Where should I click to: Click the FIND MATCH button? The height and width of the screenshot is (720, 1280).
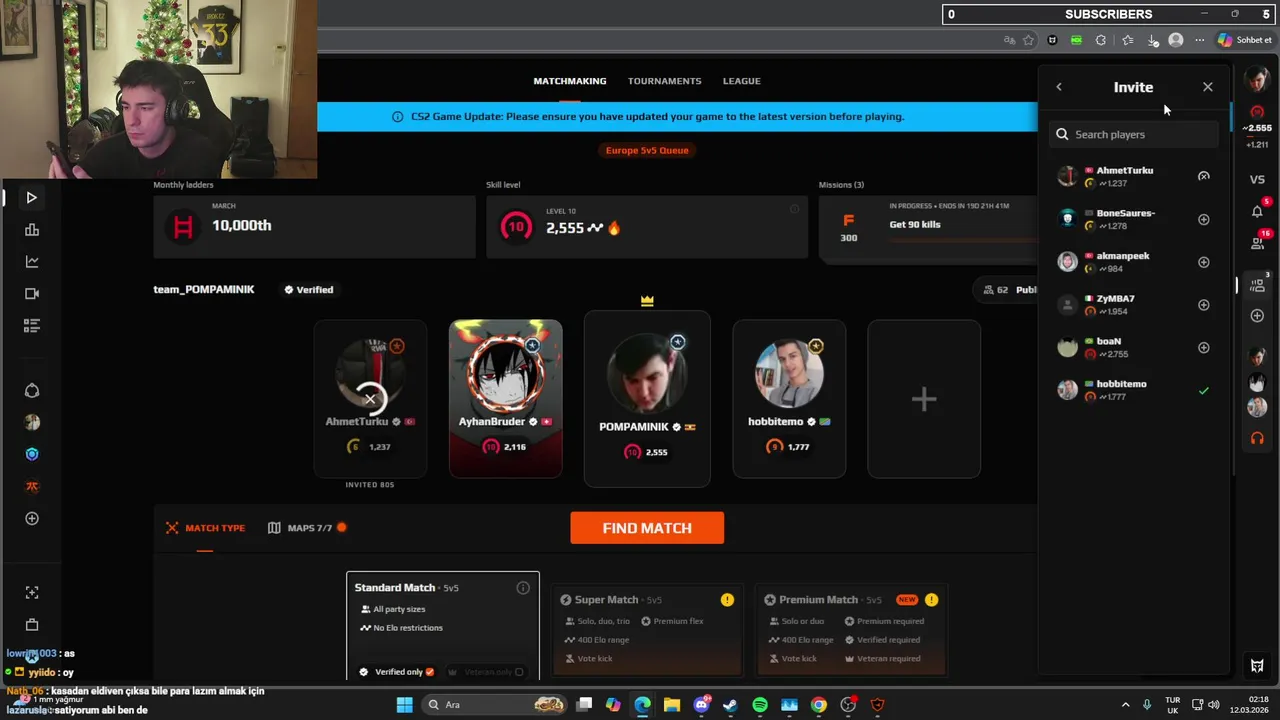[x=647, y=528]
